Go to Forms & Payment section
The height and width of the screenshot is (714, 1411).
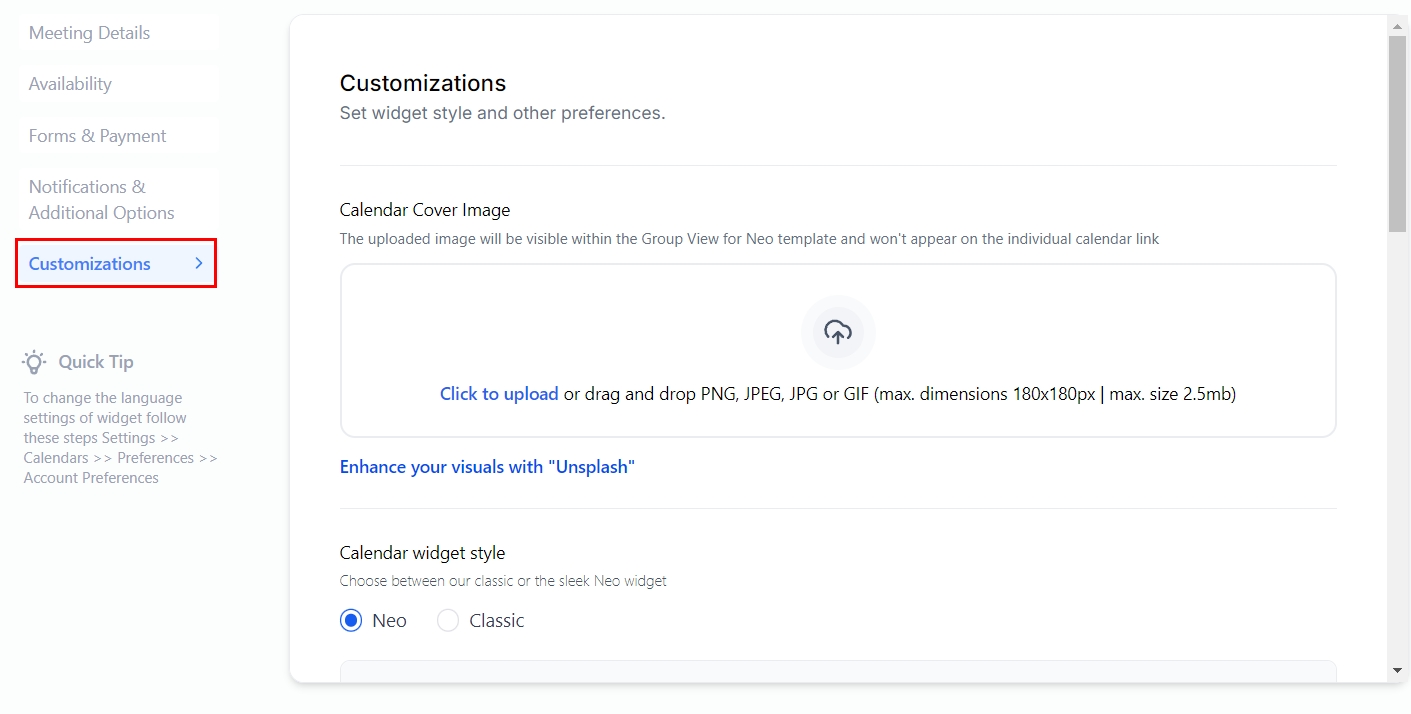point(97,136)
